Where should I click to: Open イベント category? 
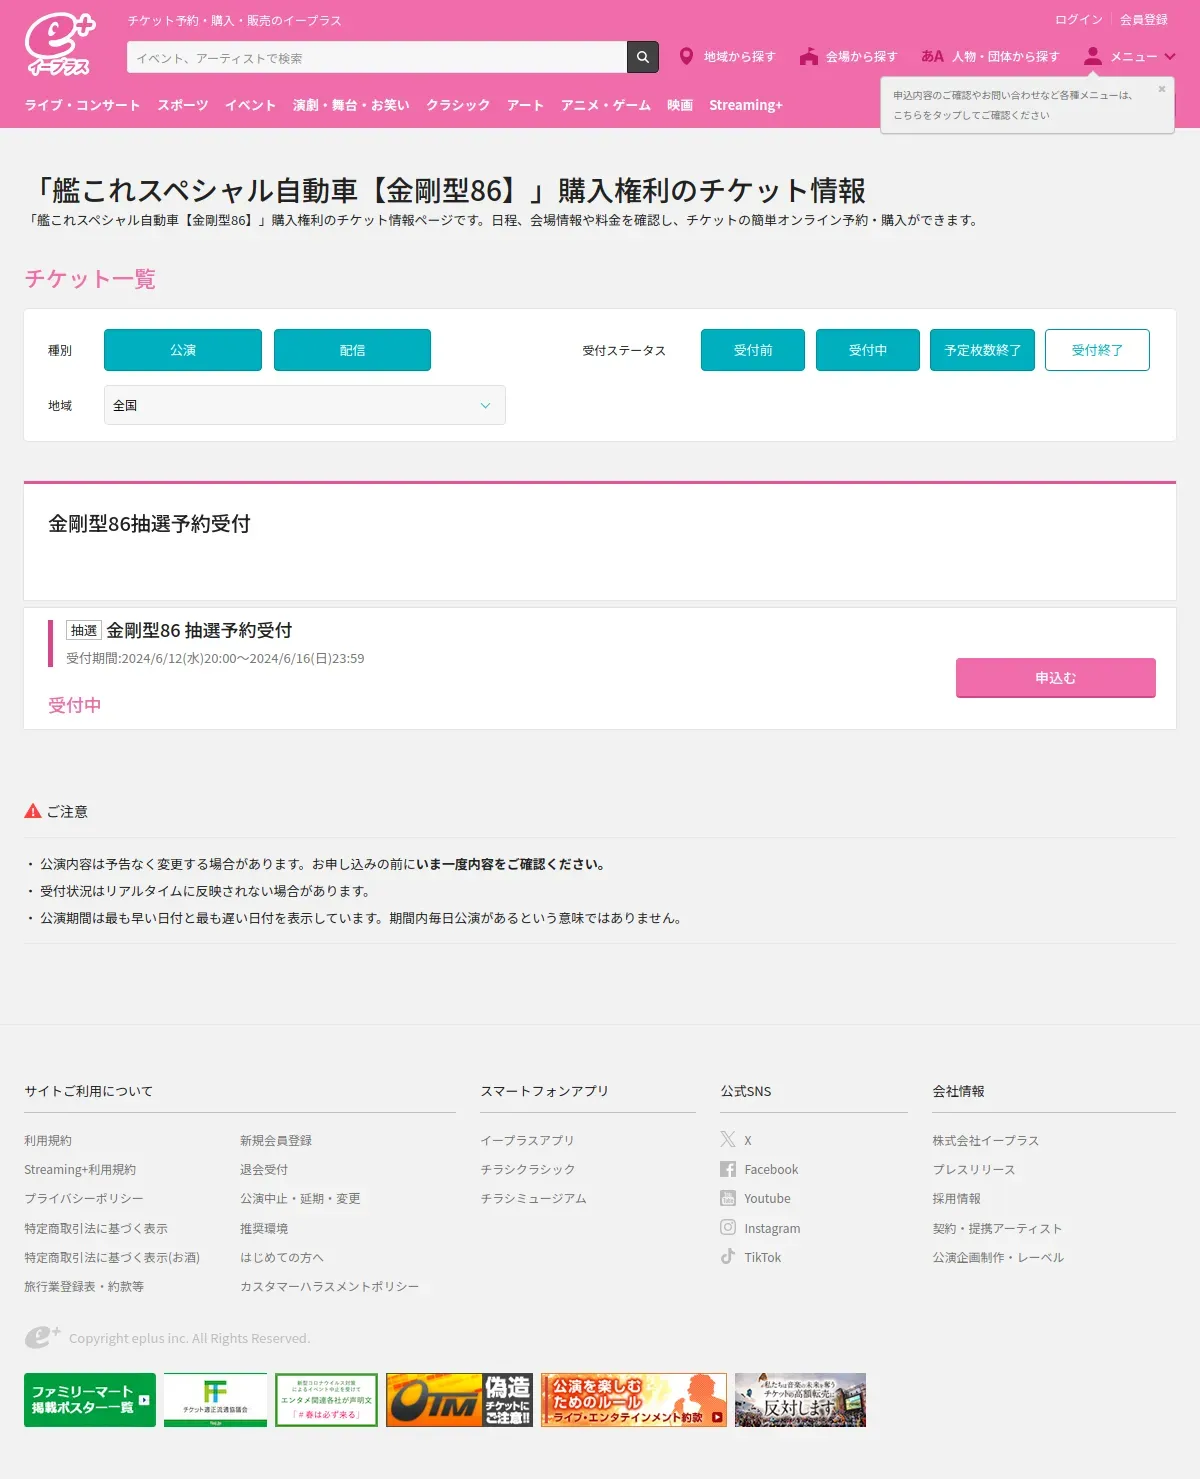pos(250,105)
